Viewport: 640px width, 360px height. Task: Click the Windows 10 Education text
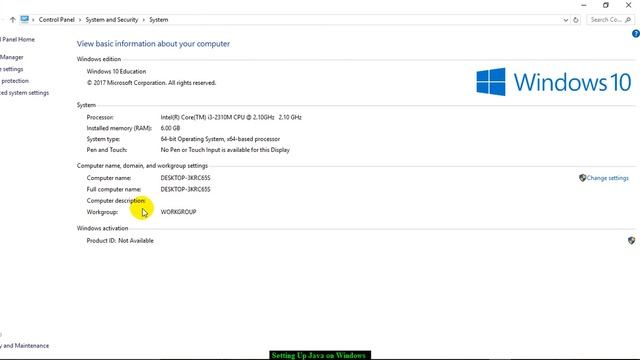pyautogui.click(x=116, y=71)
